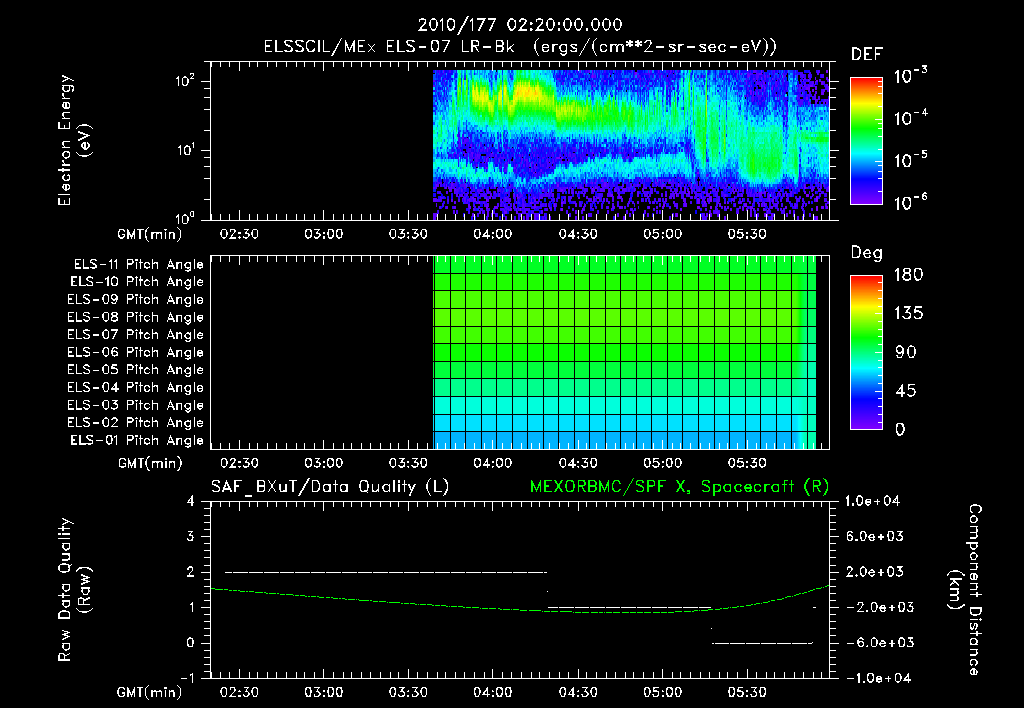
Task: Click the value -1 on Raw Data Quality axis
Action: click(187, 679)
